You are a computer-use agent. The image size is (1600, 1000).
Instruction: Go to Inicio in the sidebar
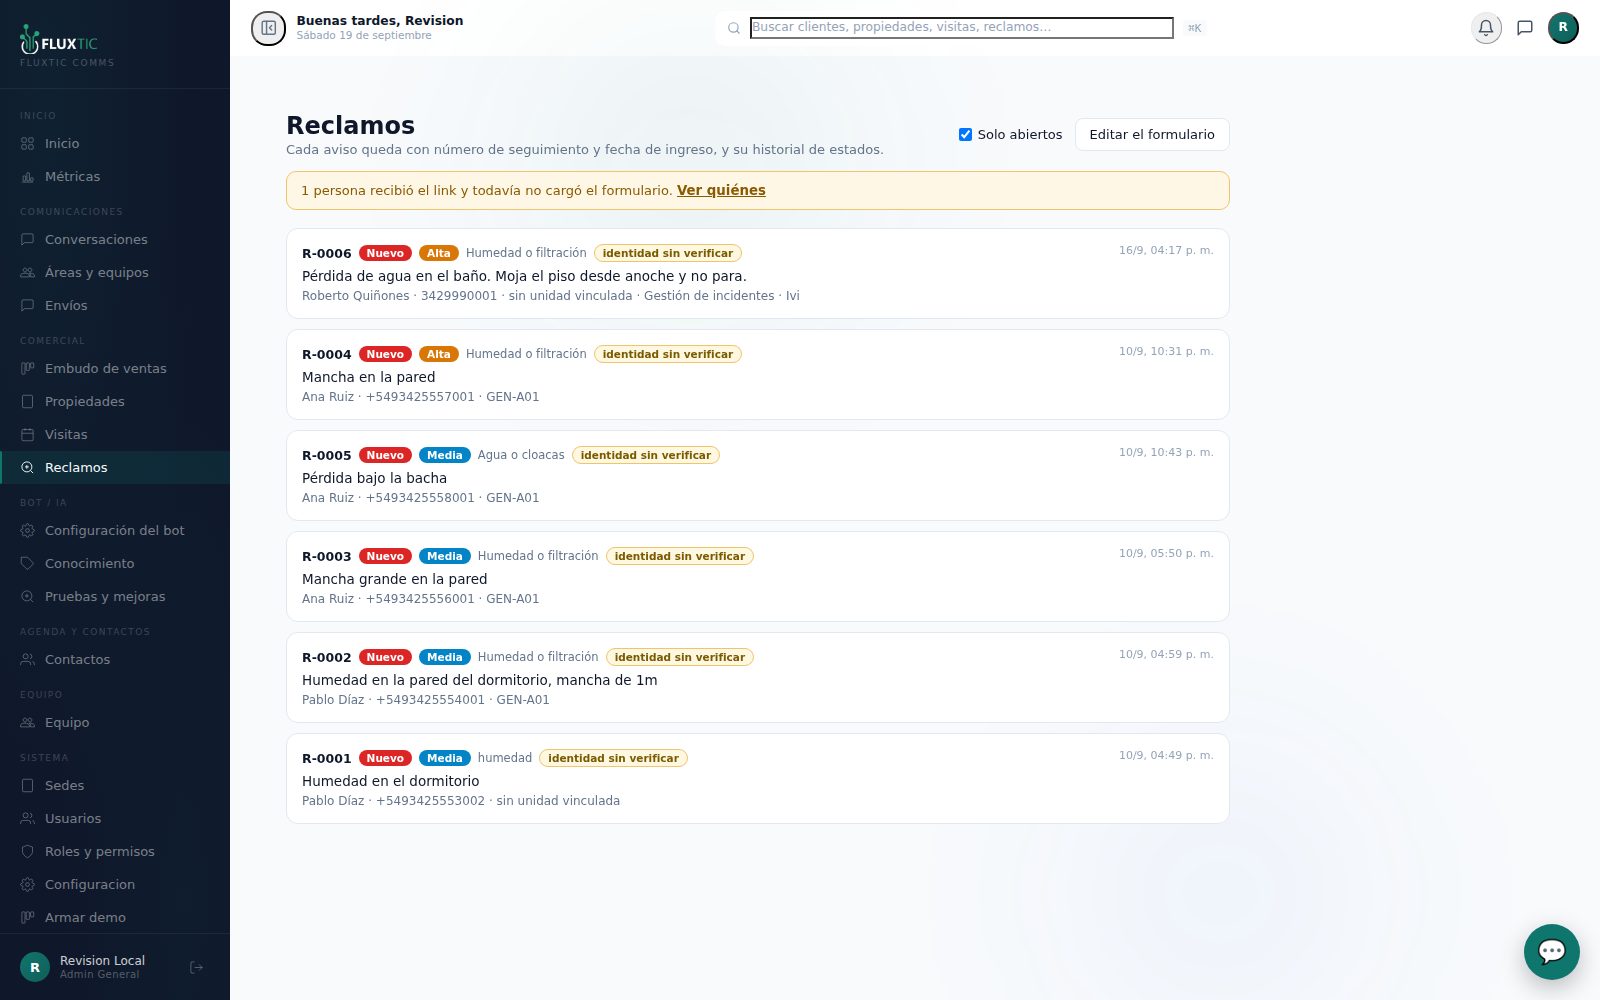[x=115, y=144]
